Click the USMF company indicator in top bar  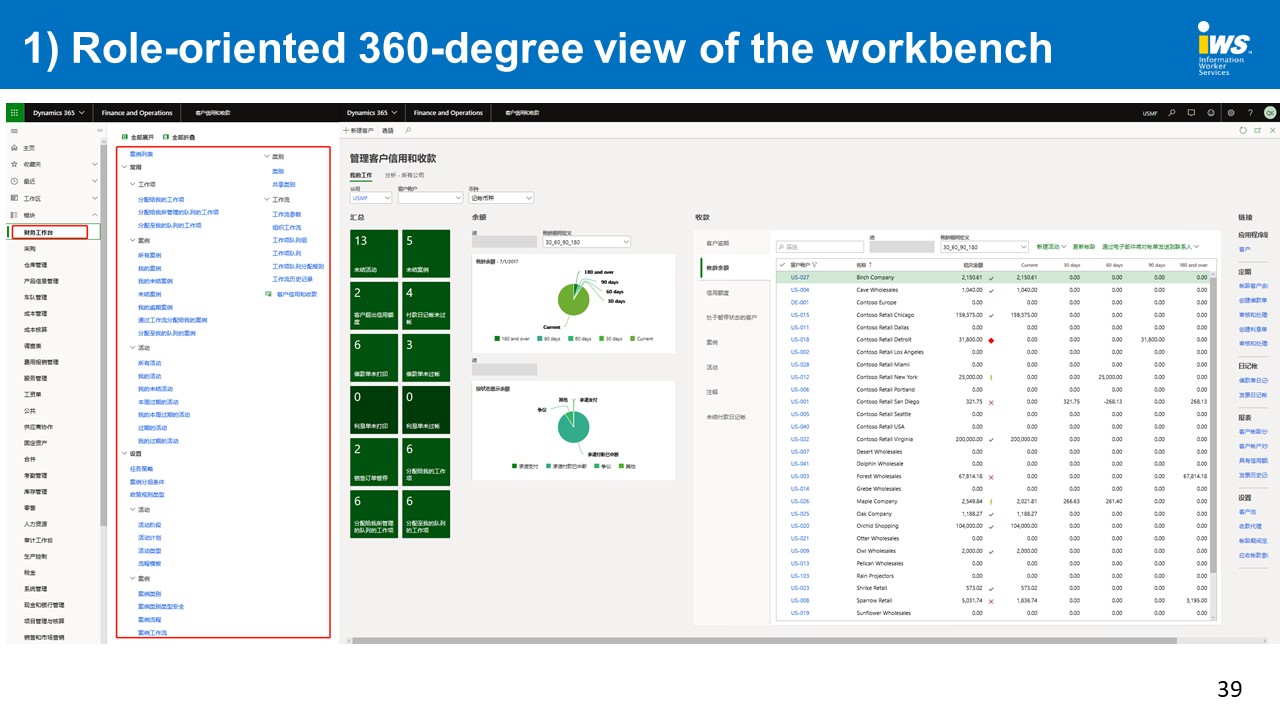click(1150, 113)
